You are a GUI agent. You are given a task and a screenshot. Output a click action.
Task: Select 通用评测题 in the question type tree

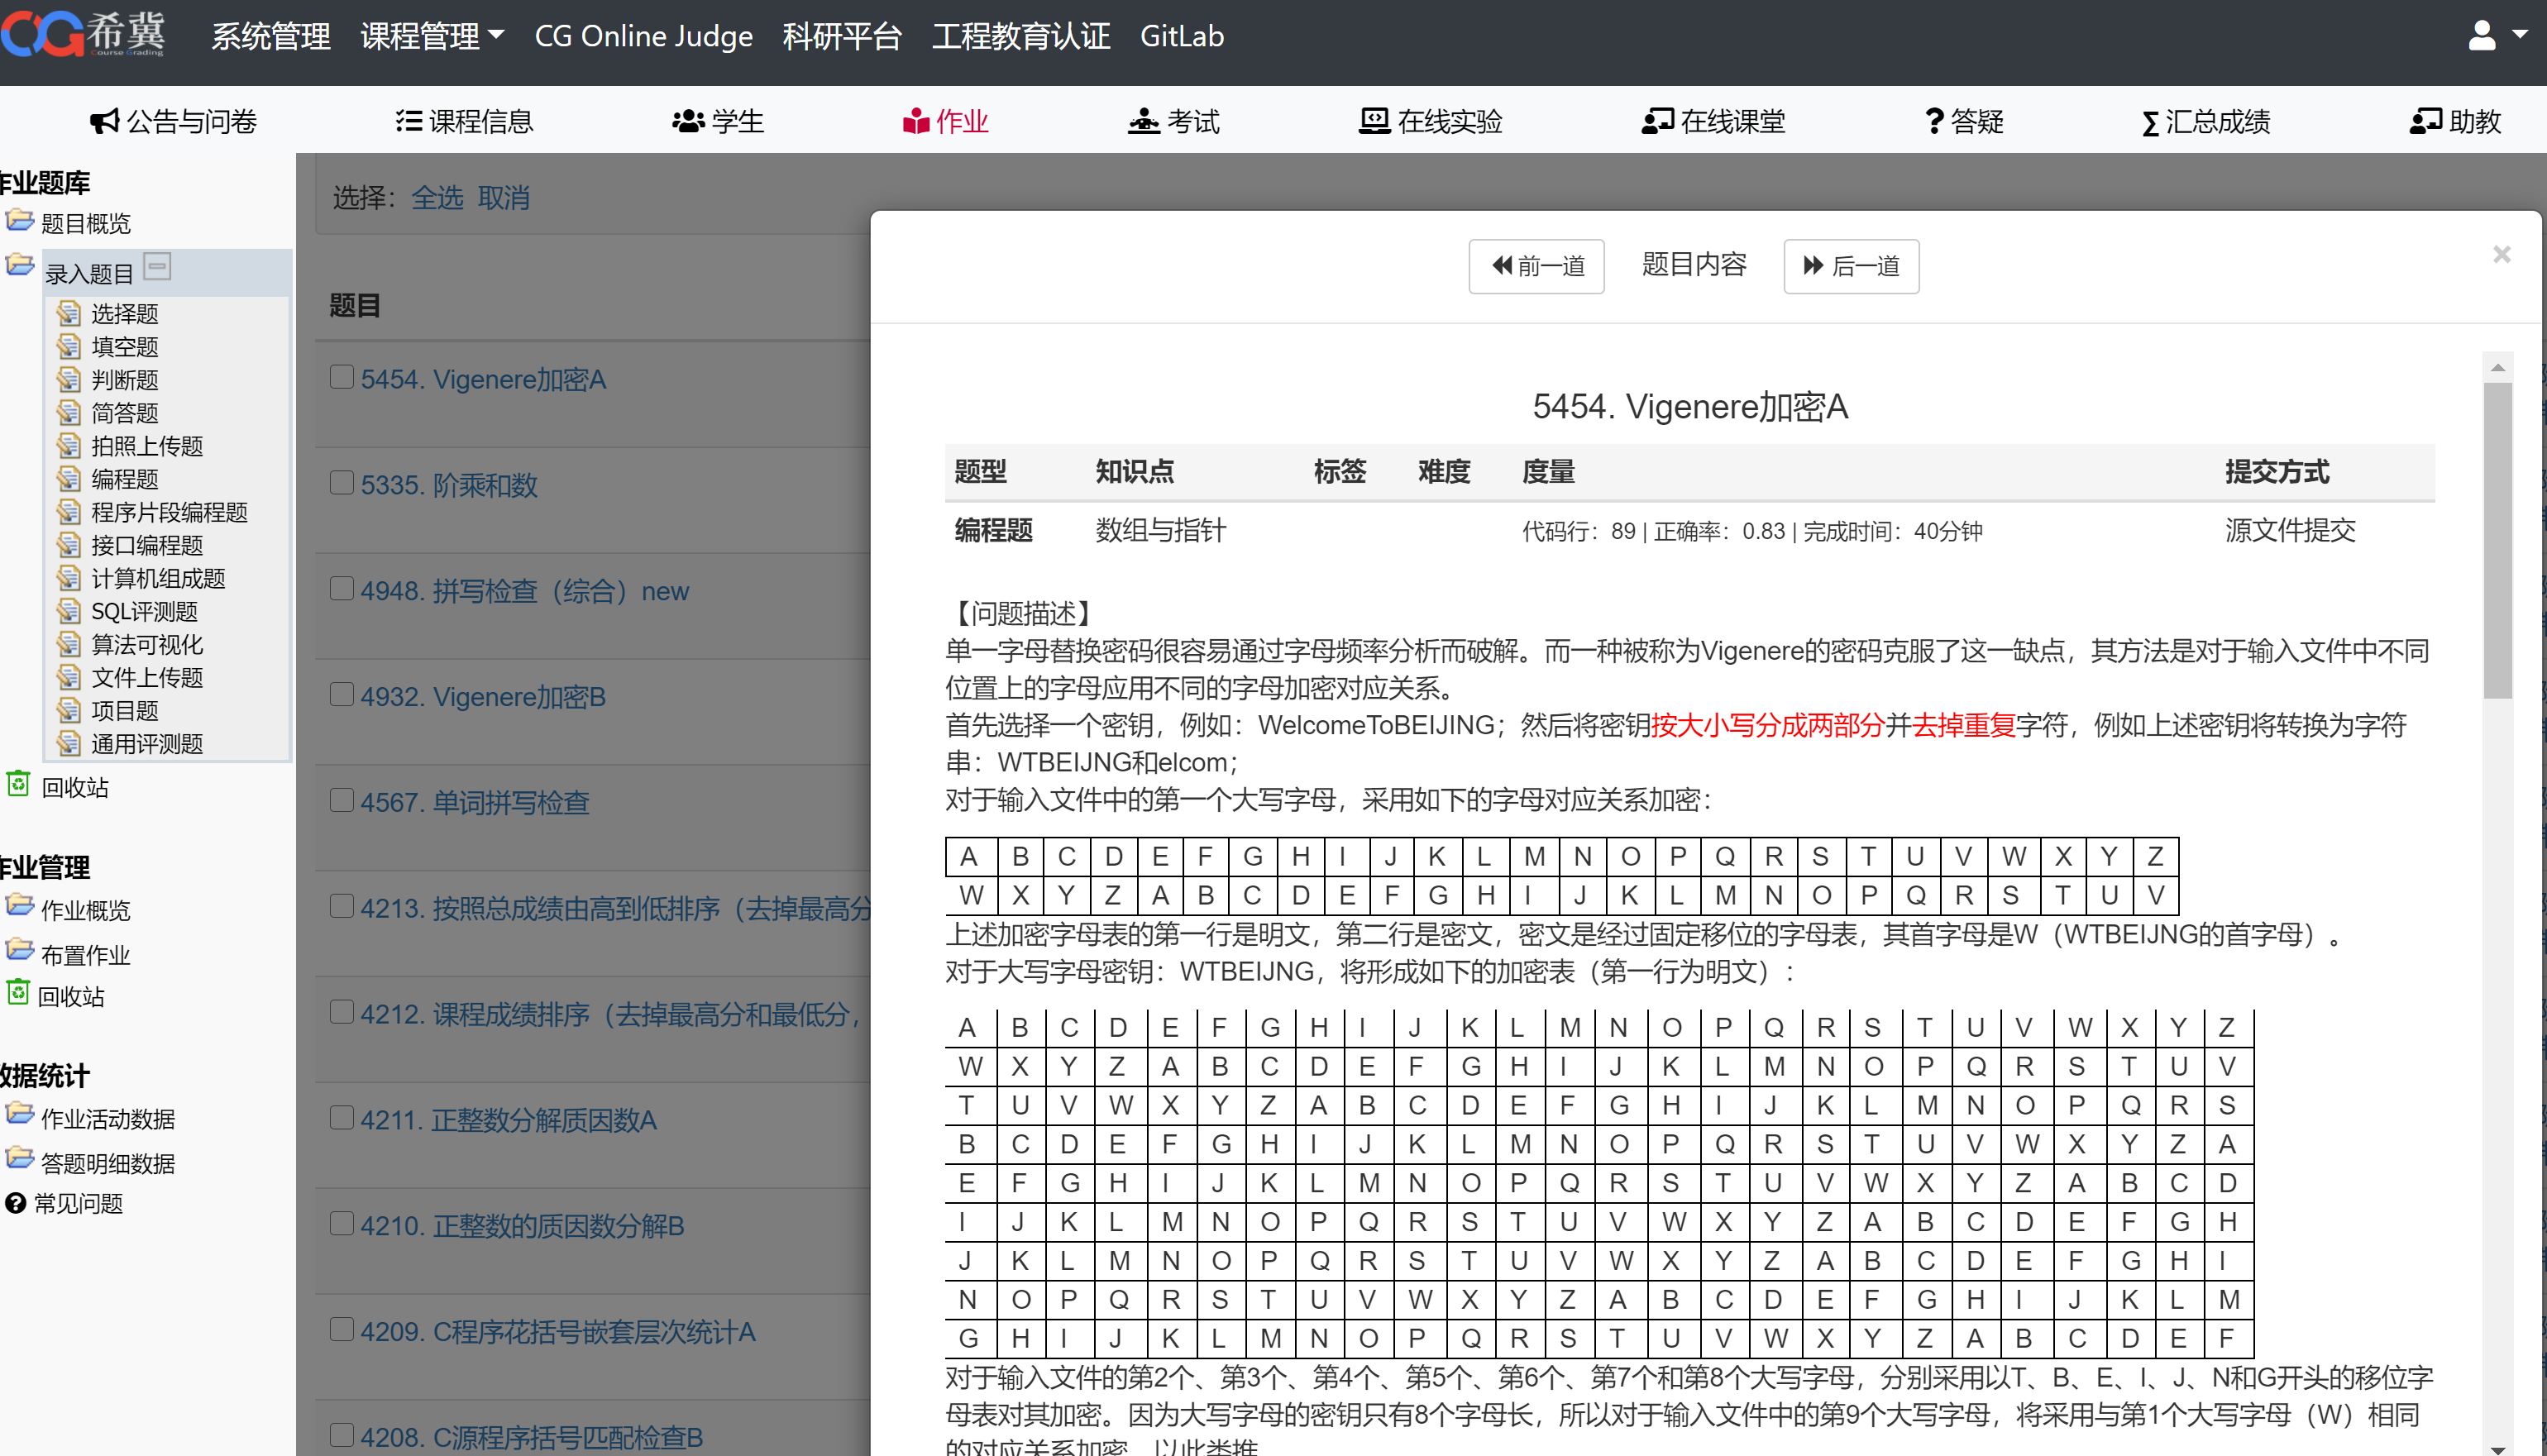tap(147, 743)
